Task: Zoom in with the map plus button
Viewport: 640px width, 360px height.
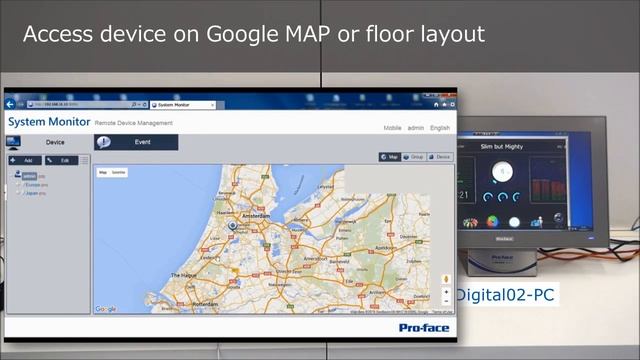Action: click(x=446, y=292)
